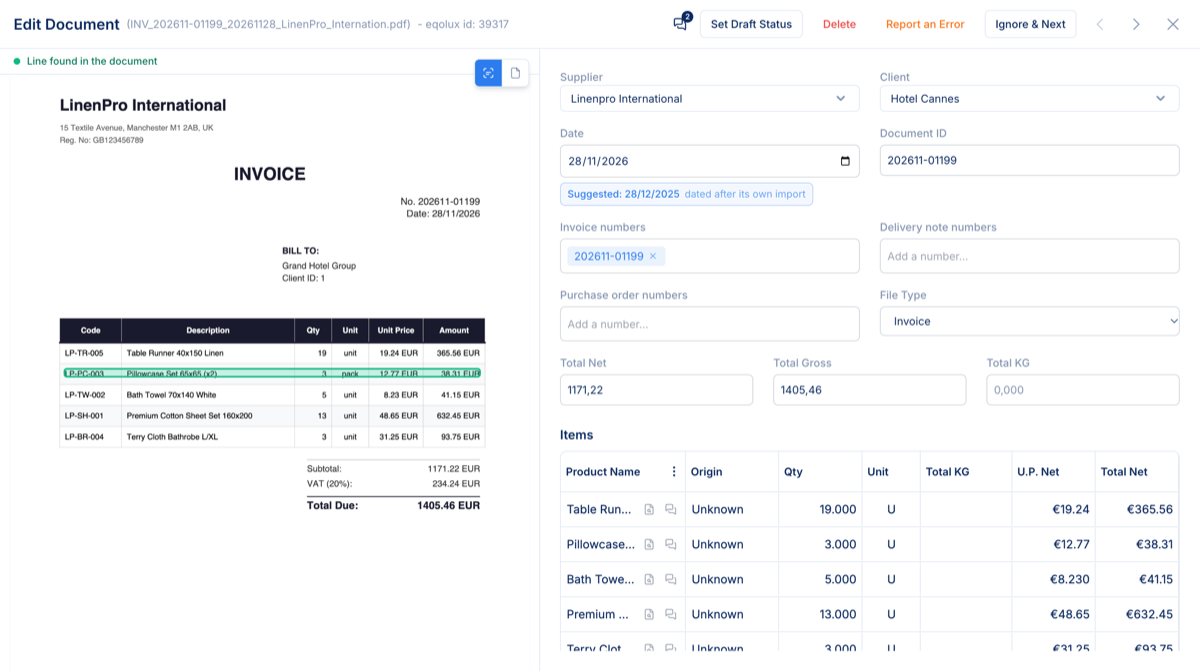The height and width of the screenshot is (671, 1200).
Task: Click the €365.56 Total Net cell
Action: (x=1137, y=509)
